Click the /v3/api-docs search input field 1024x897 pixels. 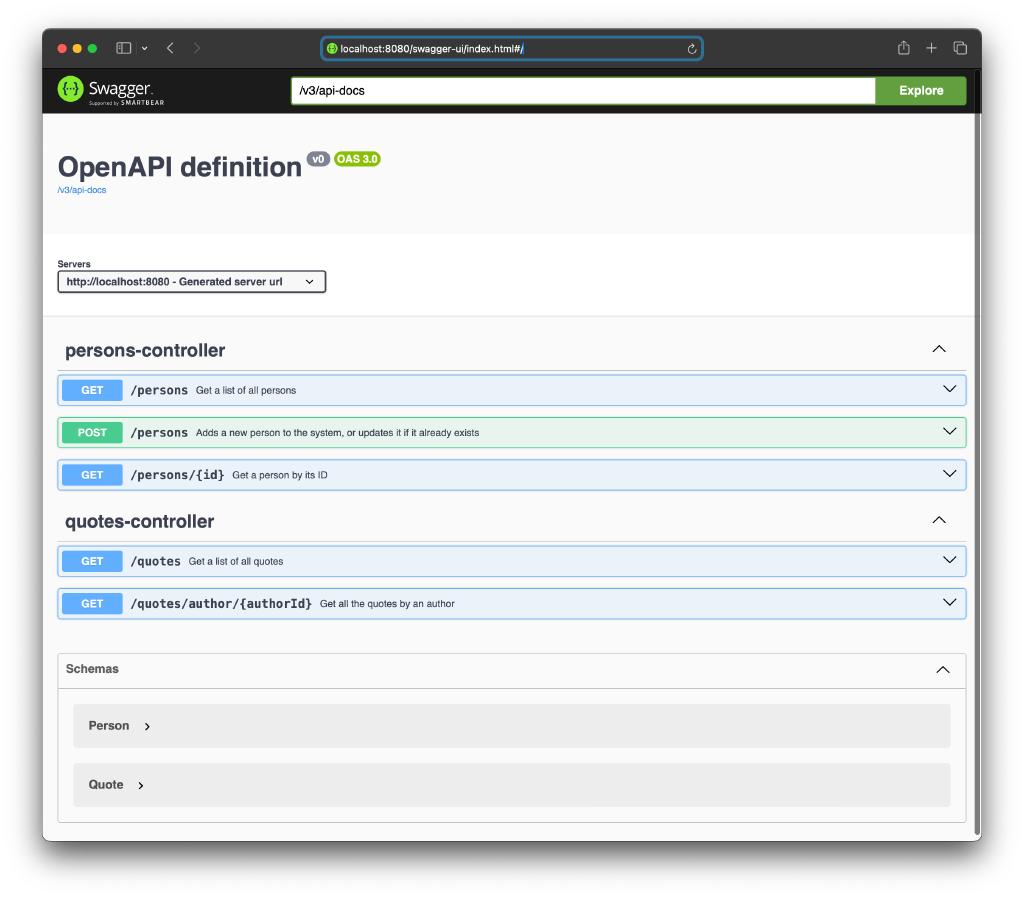[580, 90]
